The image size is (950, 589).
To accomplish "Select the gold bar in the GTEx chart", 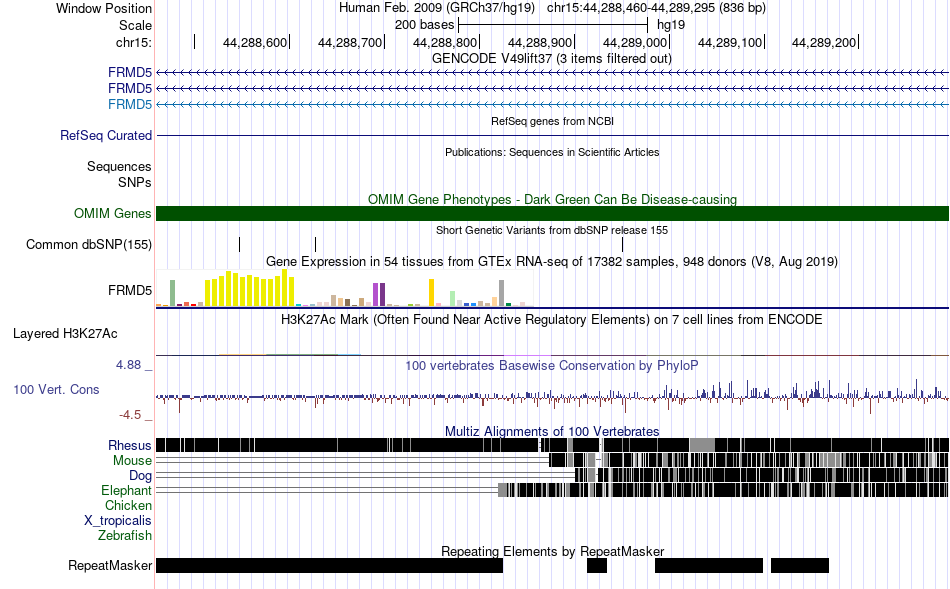I will click(431, 292).
